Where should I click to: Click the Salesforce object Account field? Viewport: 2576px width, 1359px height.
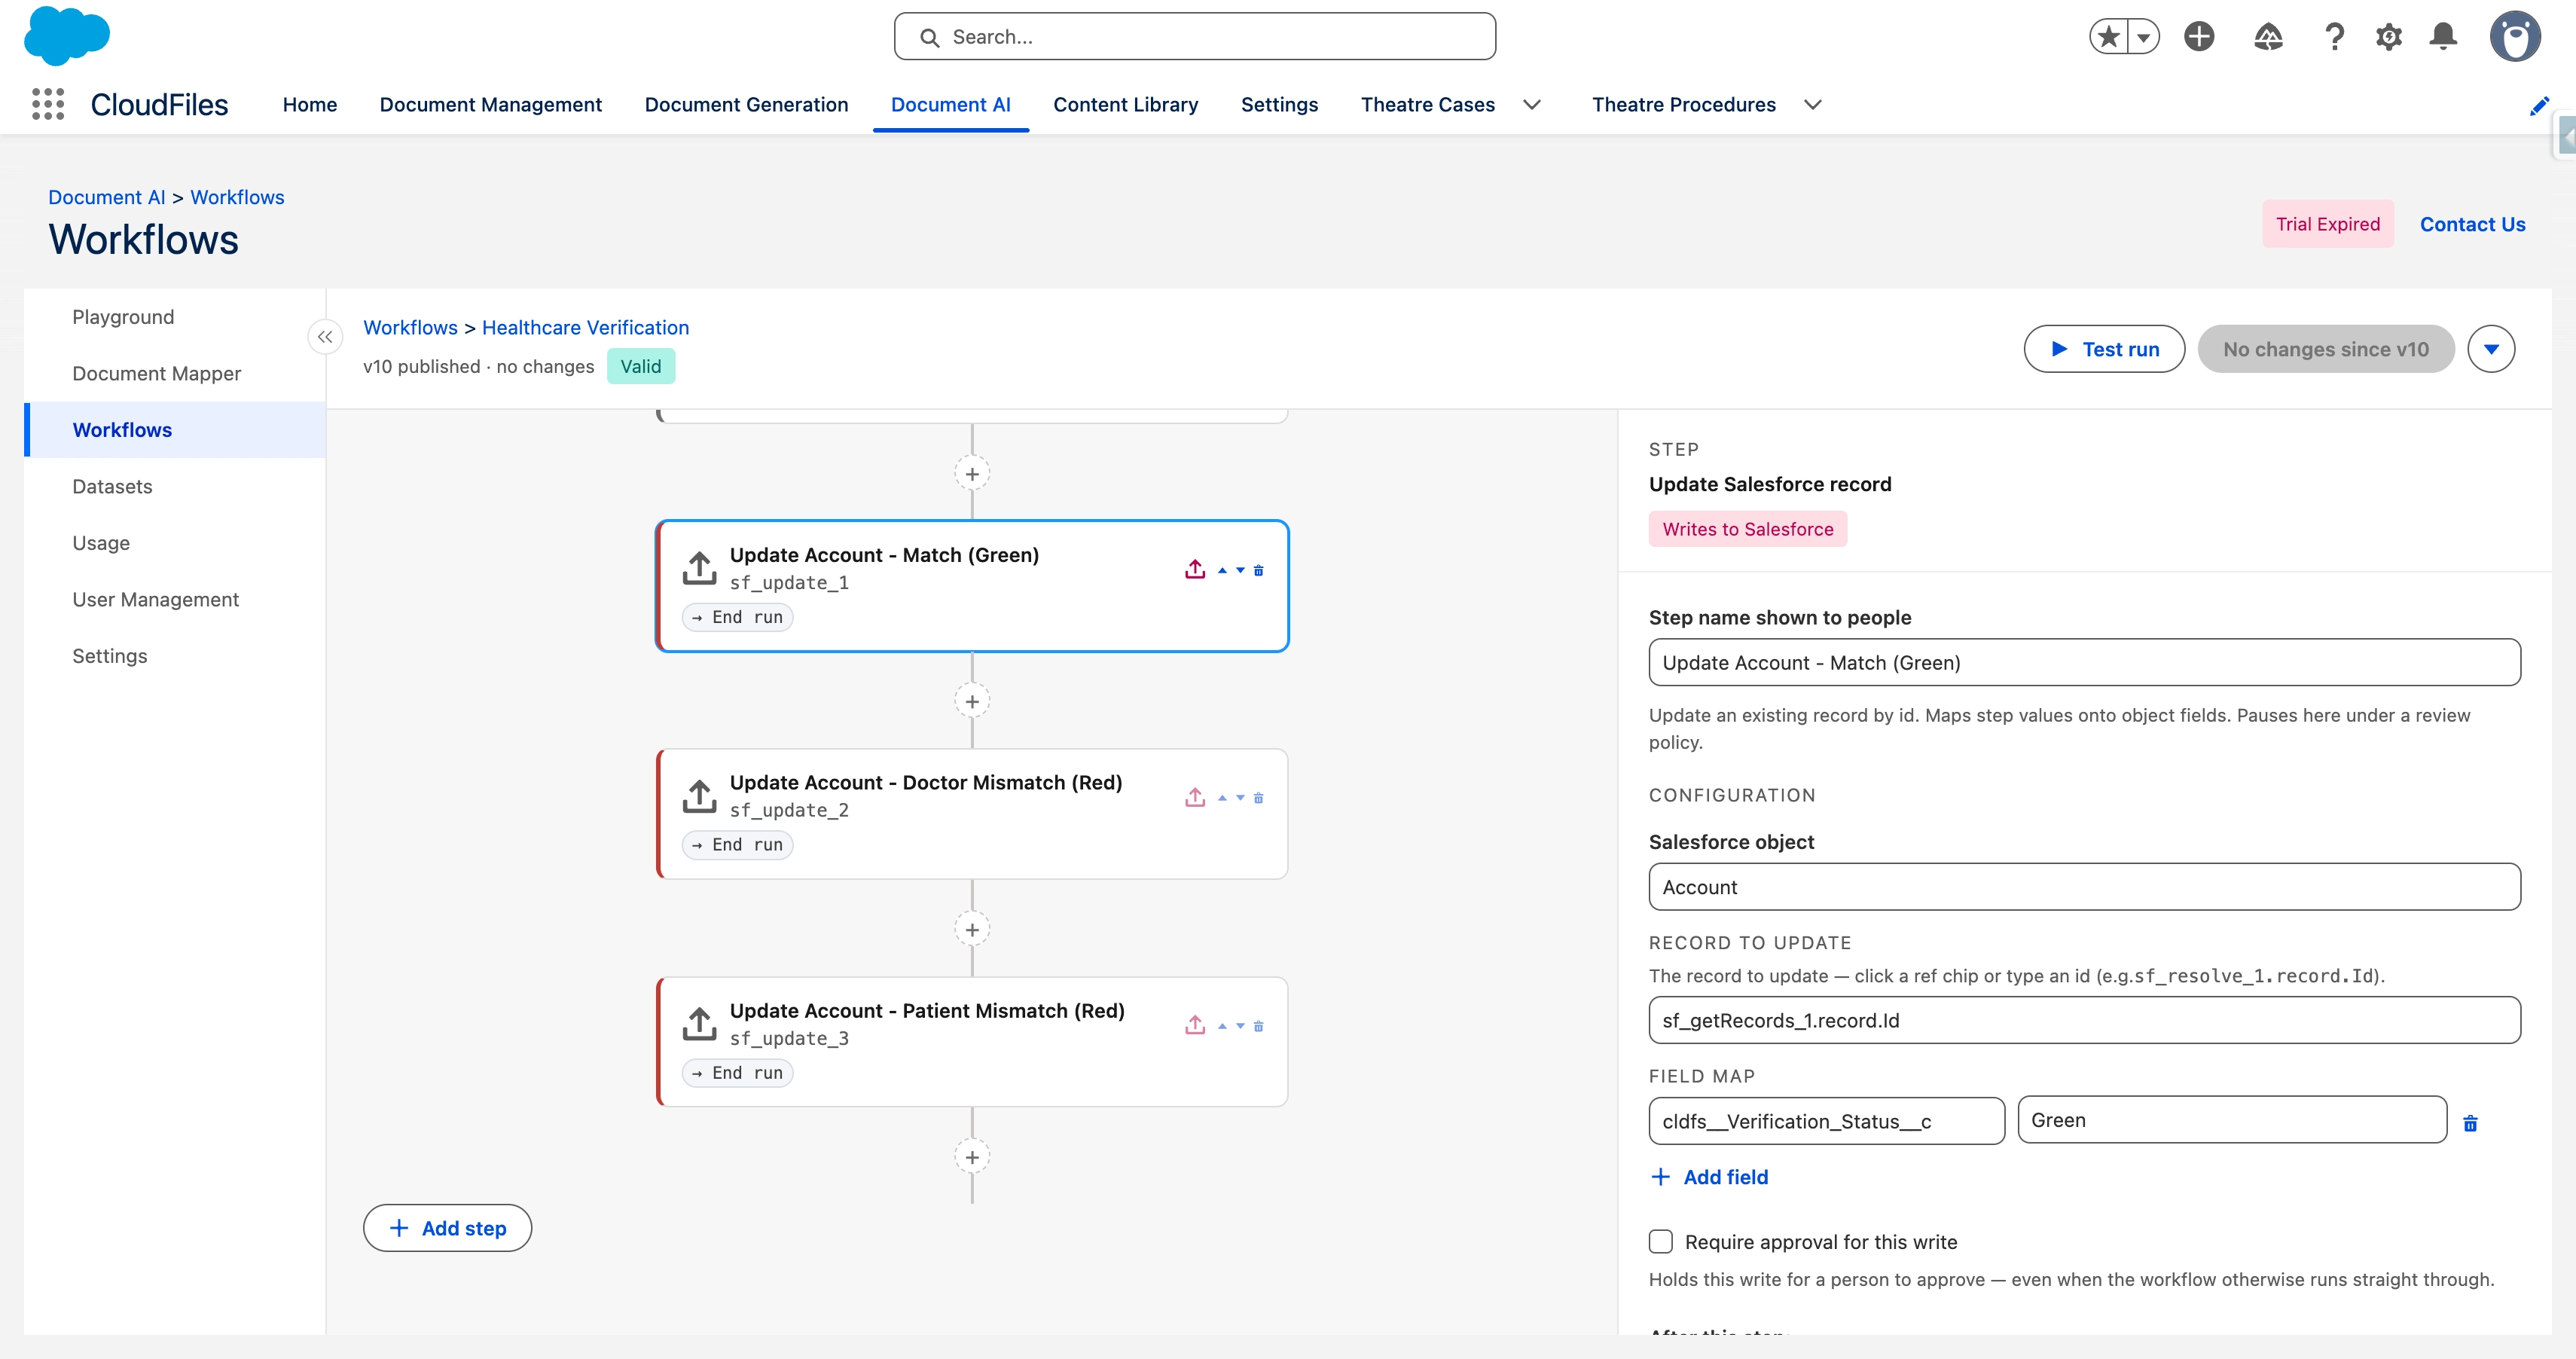2084,887
